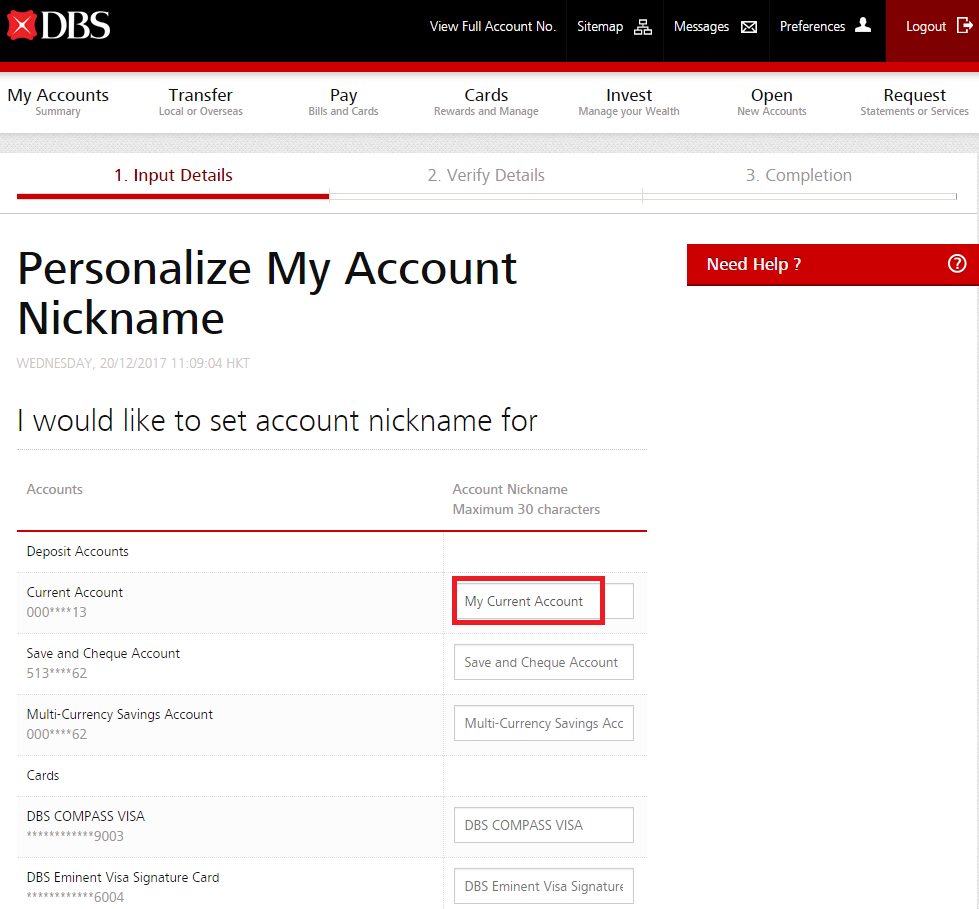Click the Need Help question mark icon
The height and width of the screenshot is (909, 979).
click(x=957, y=264)
